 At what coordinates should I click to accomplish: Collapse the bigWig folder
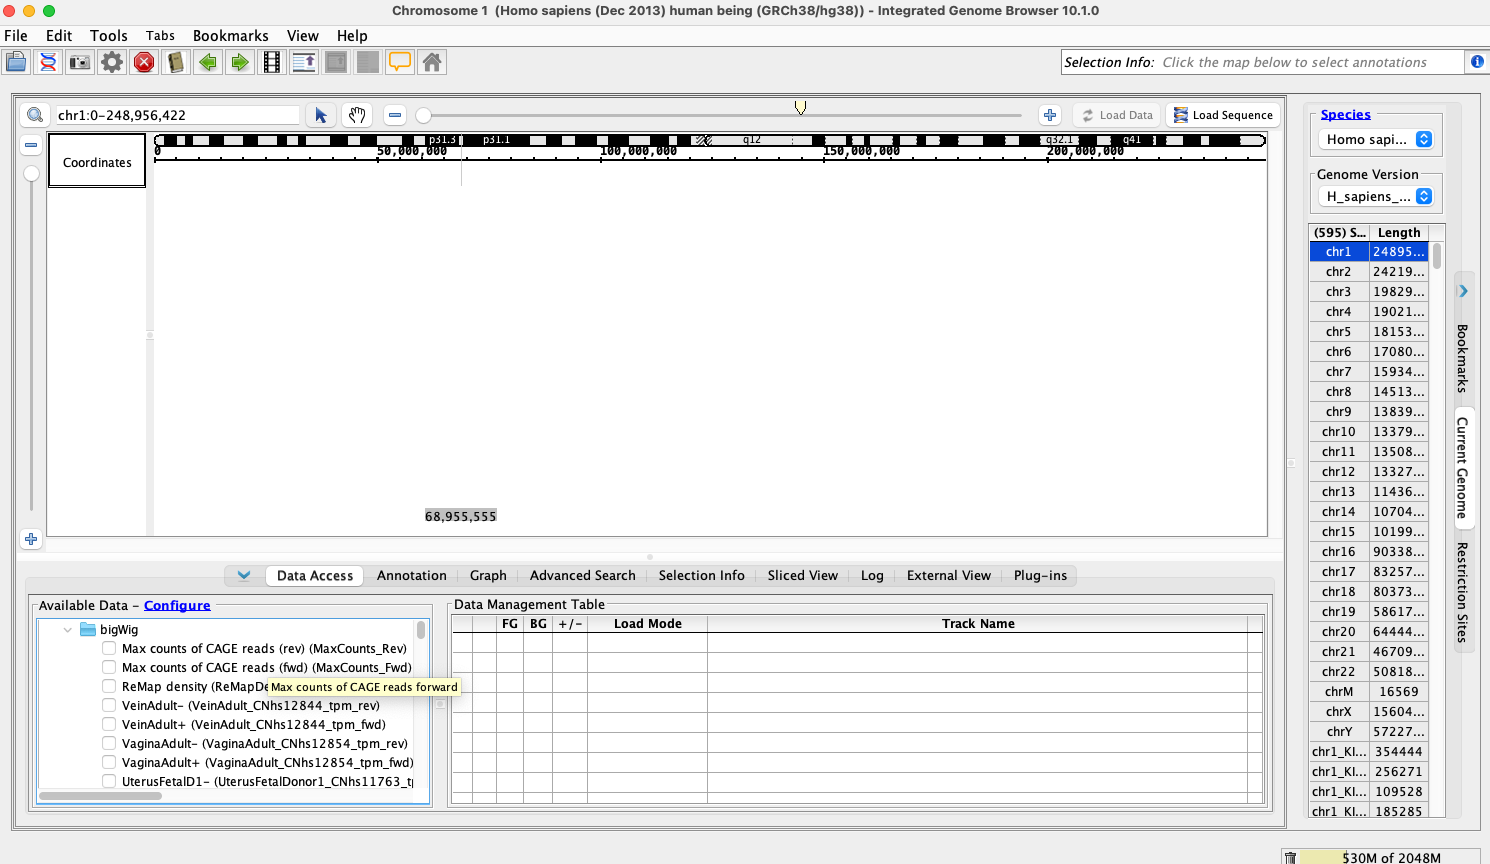tap(68, 630)
